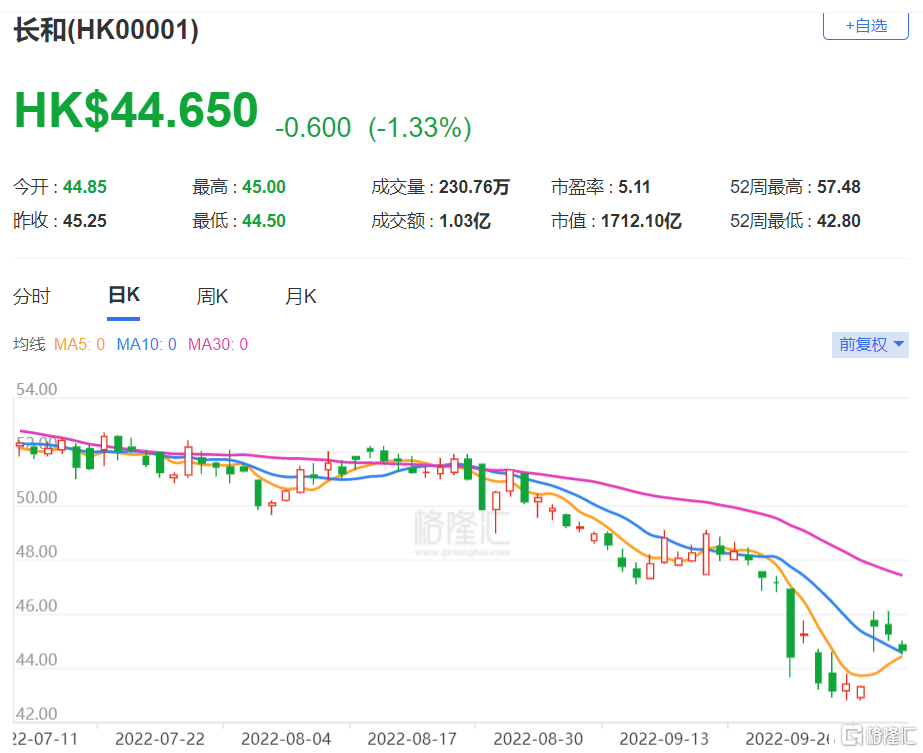Click the 均线 moving average label
Viewport: 923px width, 753px height.
tap(29, 344)
